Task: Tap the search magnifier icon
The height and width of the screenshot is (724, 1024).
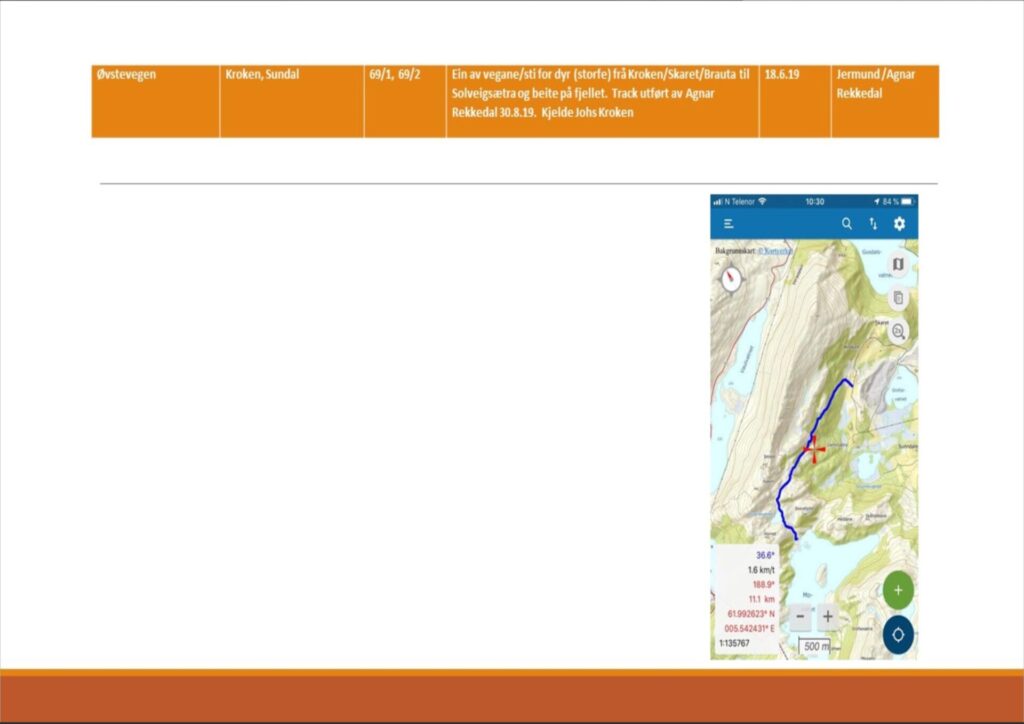Action: tap(847, 224)
